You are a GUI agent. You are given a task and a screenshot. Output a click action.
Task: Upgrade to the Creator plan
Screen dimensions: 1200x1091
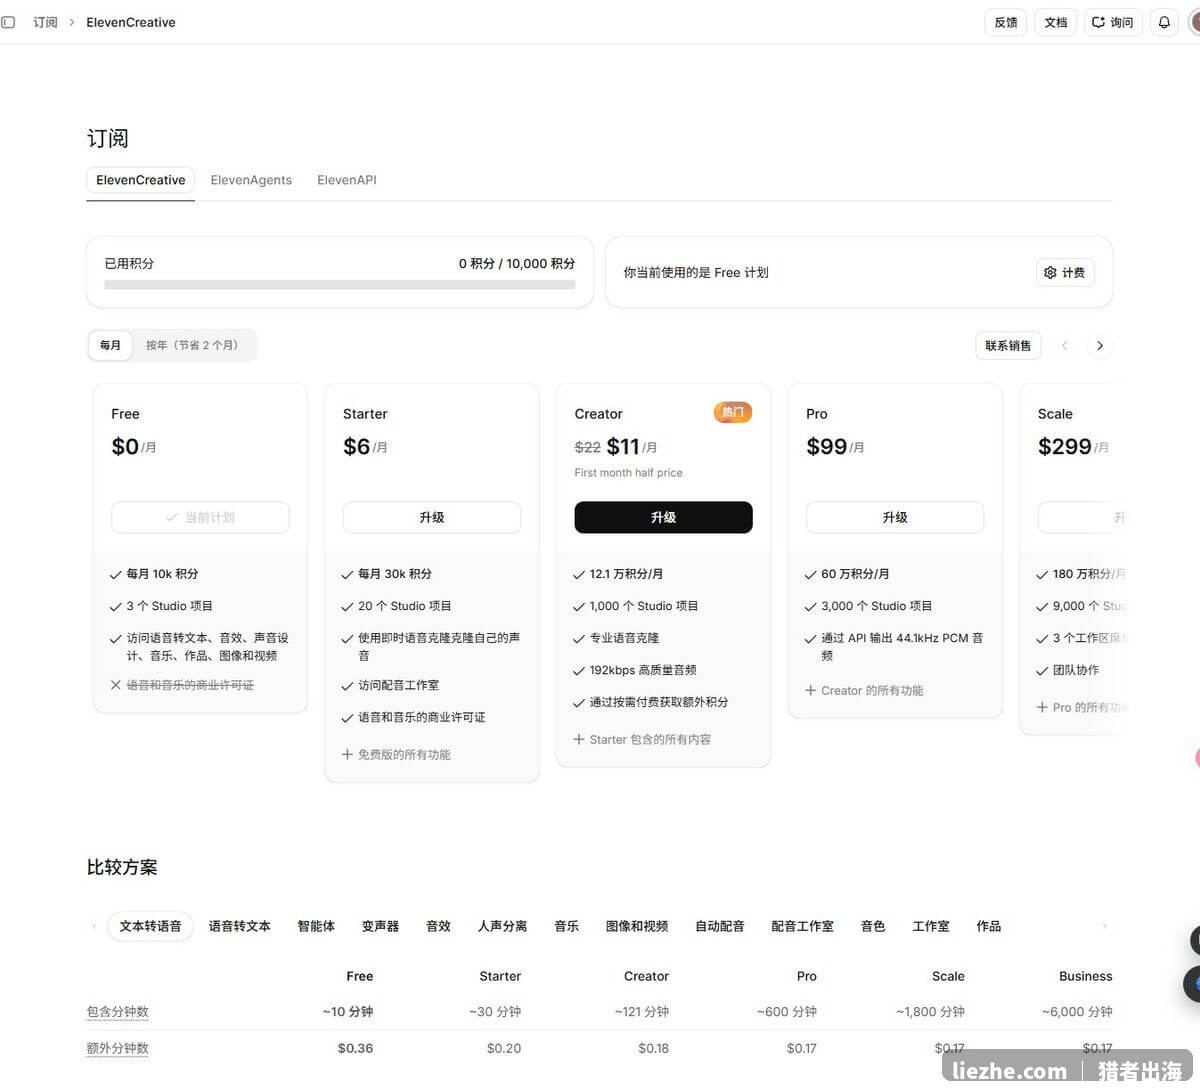coord(663,517)
